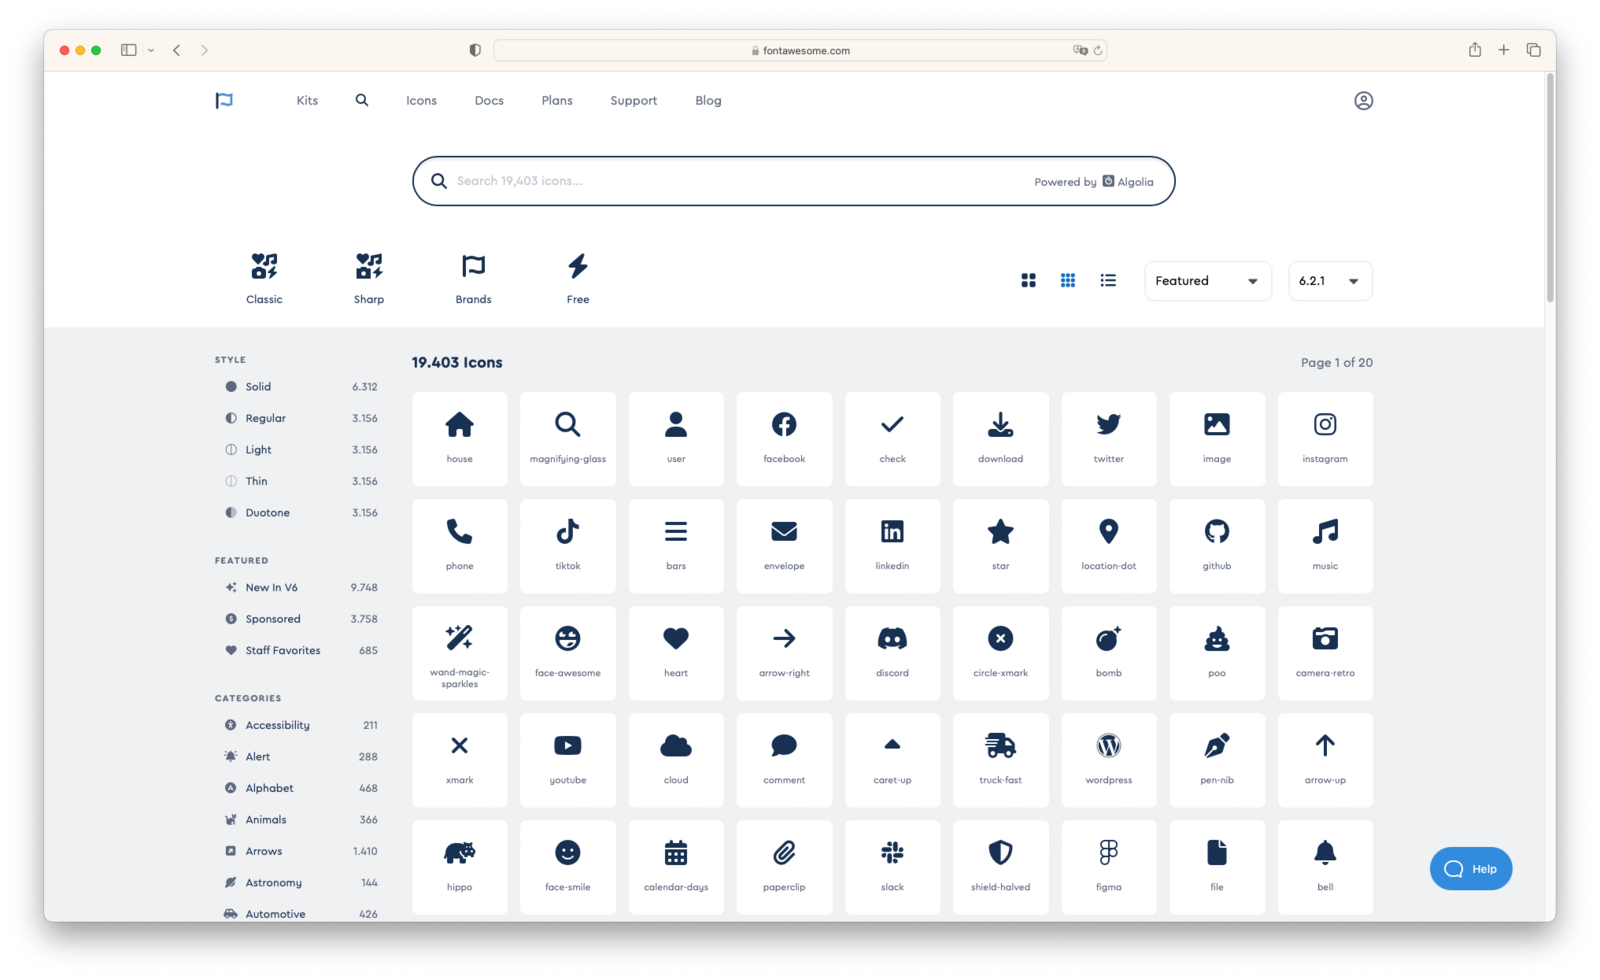This screenshot has width=1600, height=980.
Task: Open Safari sidebar options chevron
Action: click(x=151, y=50)
